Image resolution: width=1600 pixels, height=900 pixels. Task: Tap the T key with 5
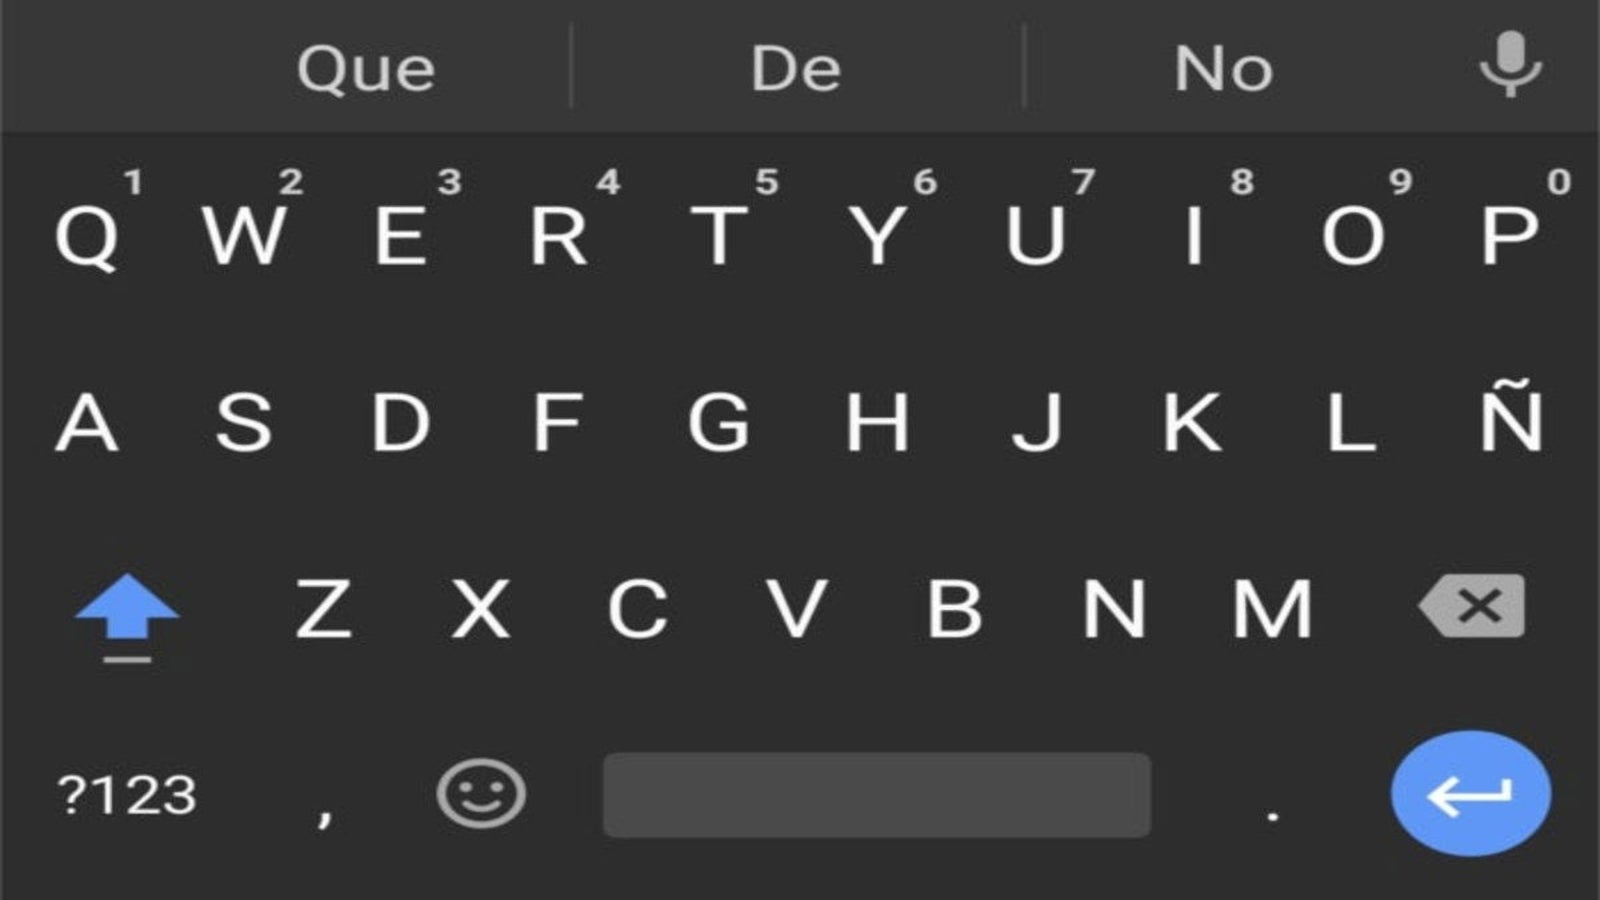pos(719,235)
